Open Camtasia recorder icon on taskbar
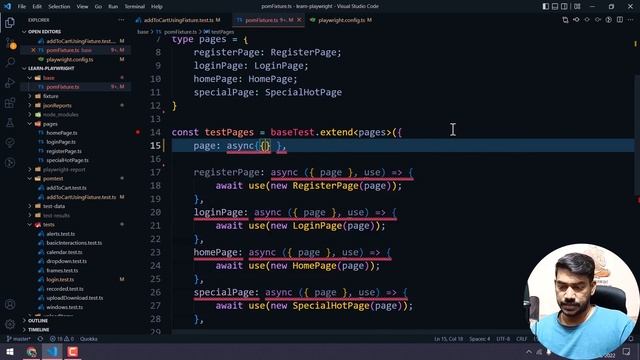The image size is (640, 360). coord(73,351)
